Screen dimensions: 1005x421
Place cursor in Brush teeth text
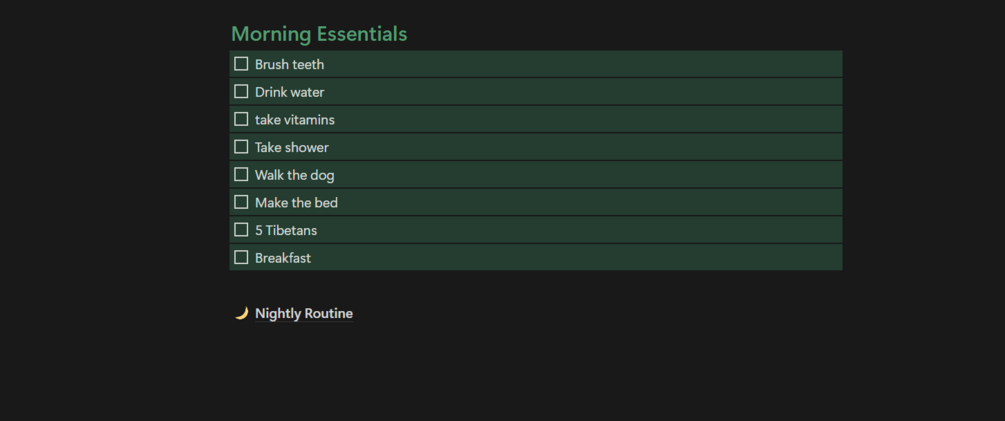click(289, 65)
